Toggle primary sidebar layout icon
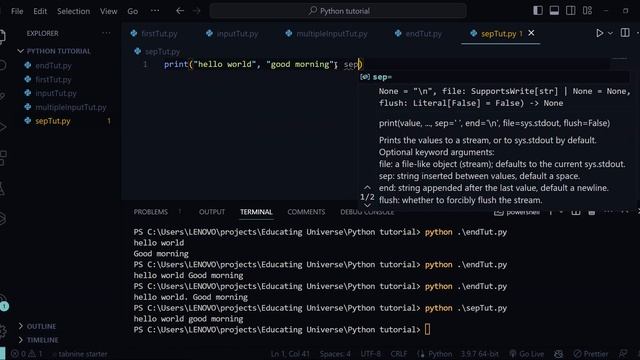Viewport: 640px width, 360px height. (538, 11)
